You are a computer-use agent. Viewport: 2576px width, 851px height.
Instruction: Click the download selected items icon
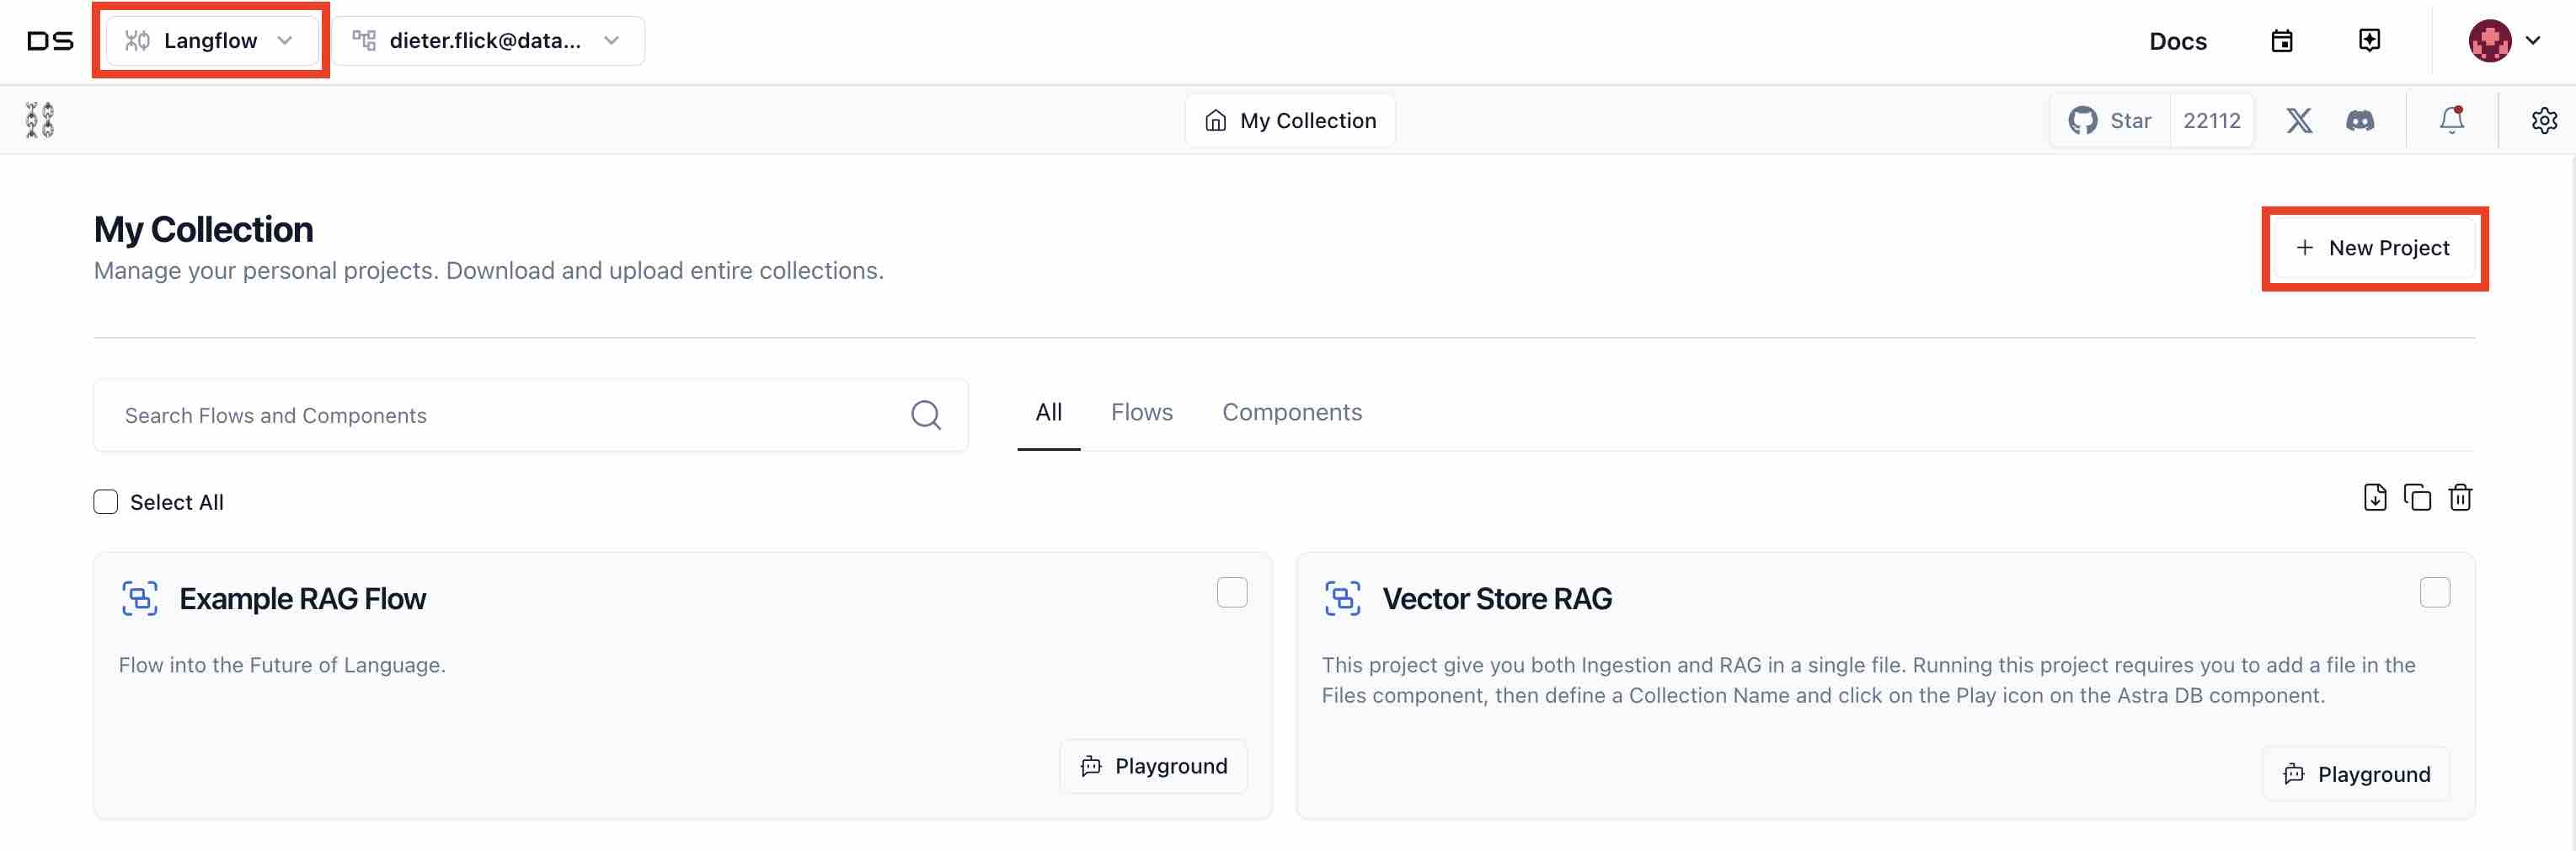tap(2374, 497)
